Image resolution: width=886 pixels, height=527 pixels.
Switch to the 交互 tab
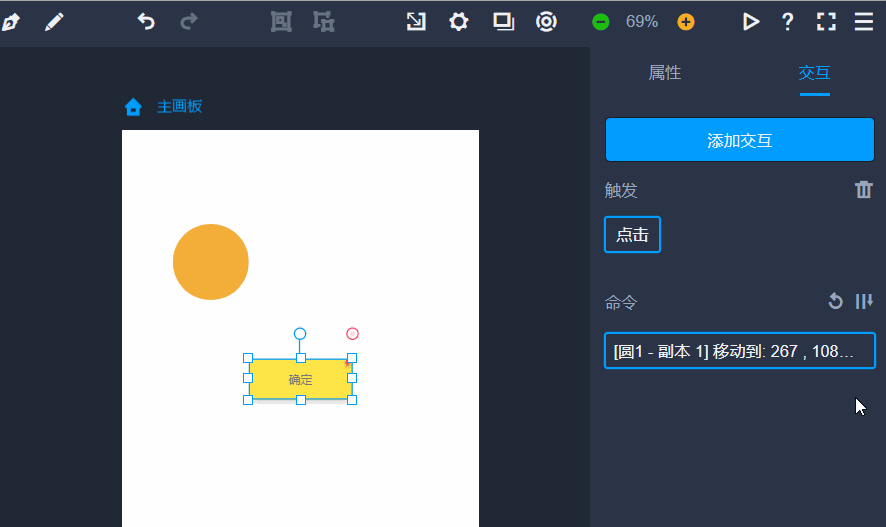point(814,73)
